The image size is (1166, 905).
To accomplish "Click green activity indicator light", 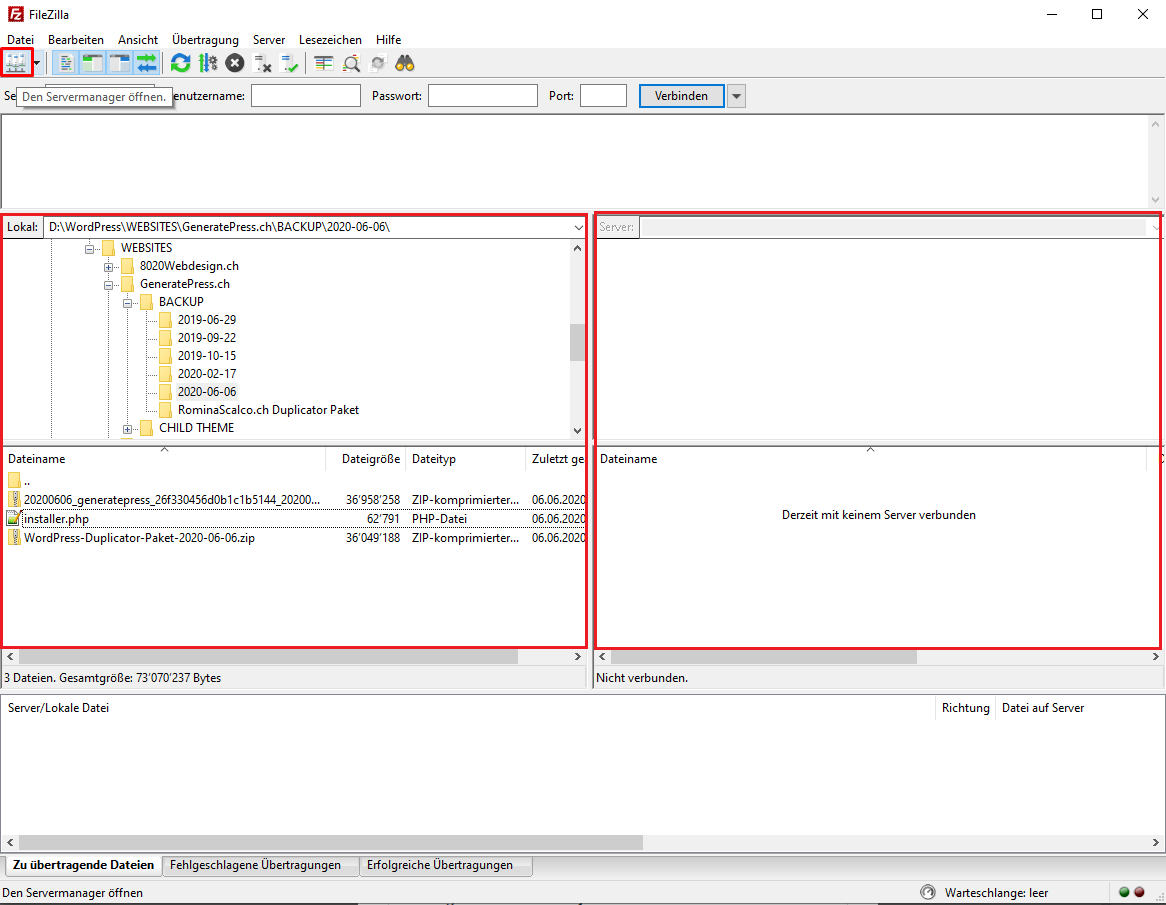I will [x=1124, y=892].
